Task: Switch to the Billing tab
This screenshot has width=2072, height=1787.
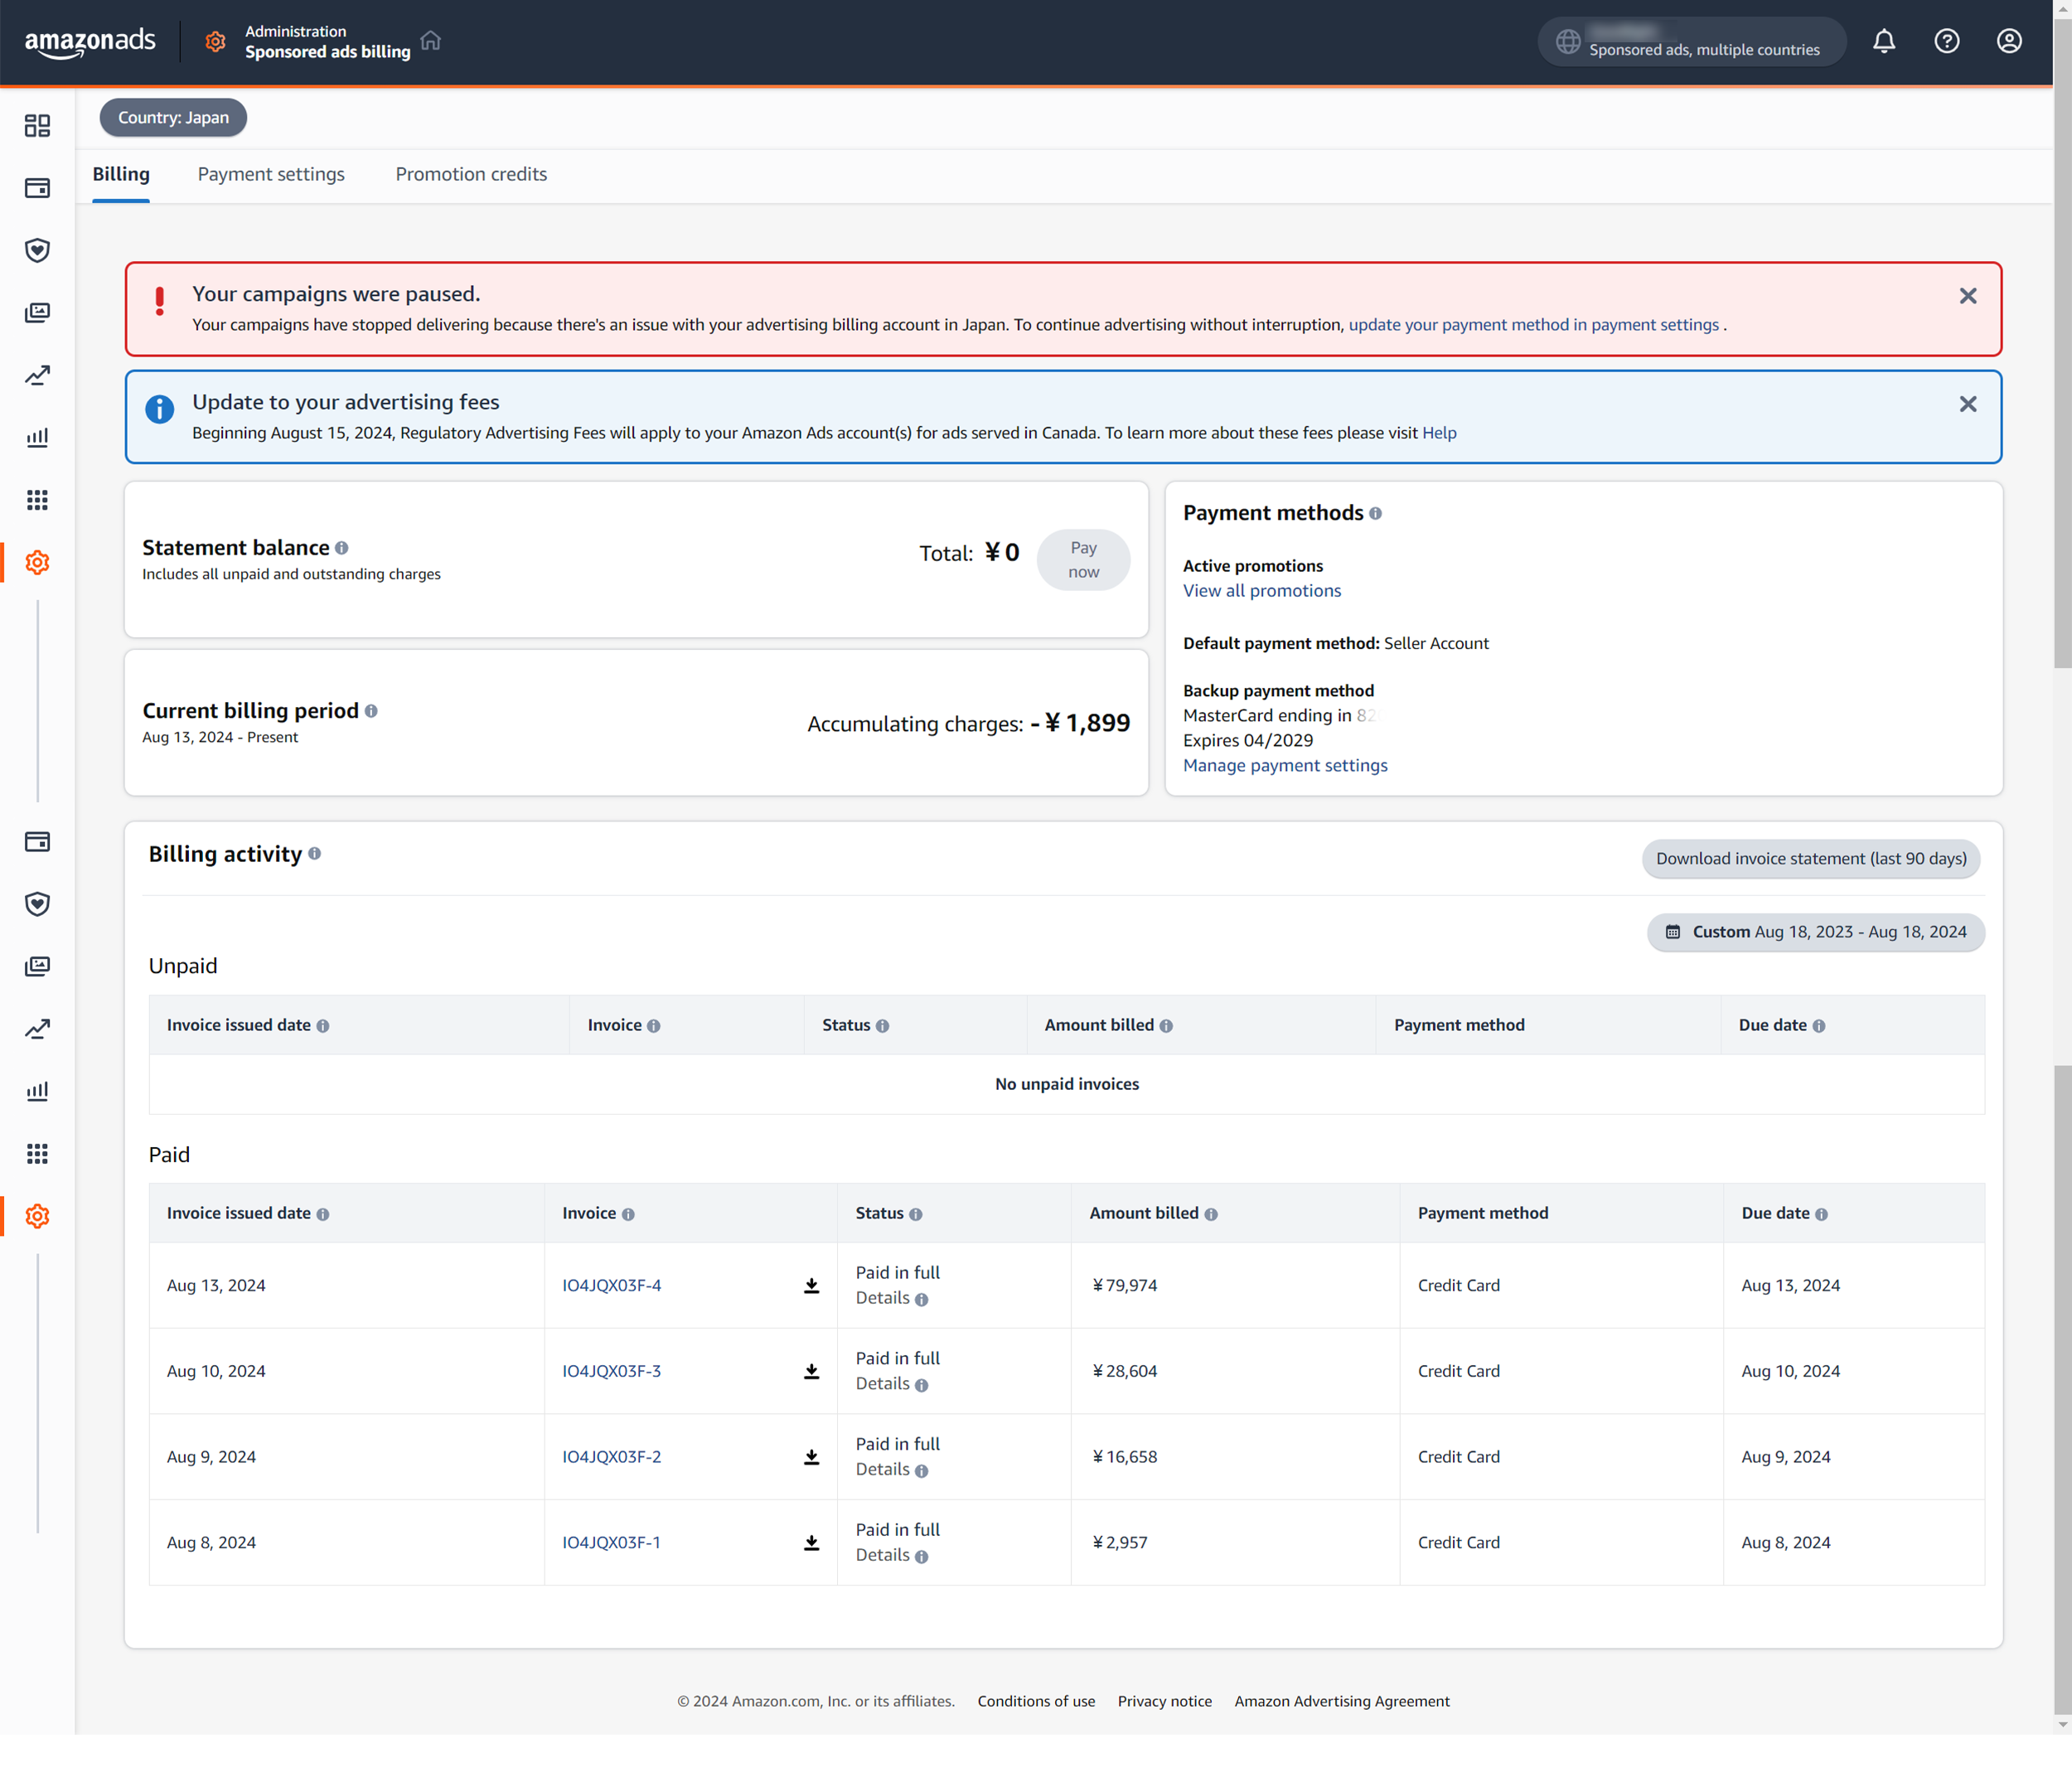Action: [x=121, y=174]
